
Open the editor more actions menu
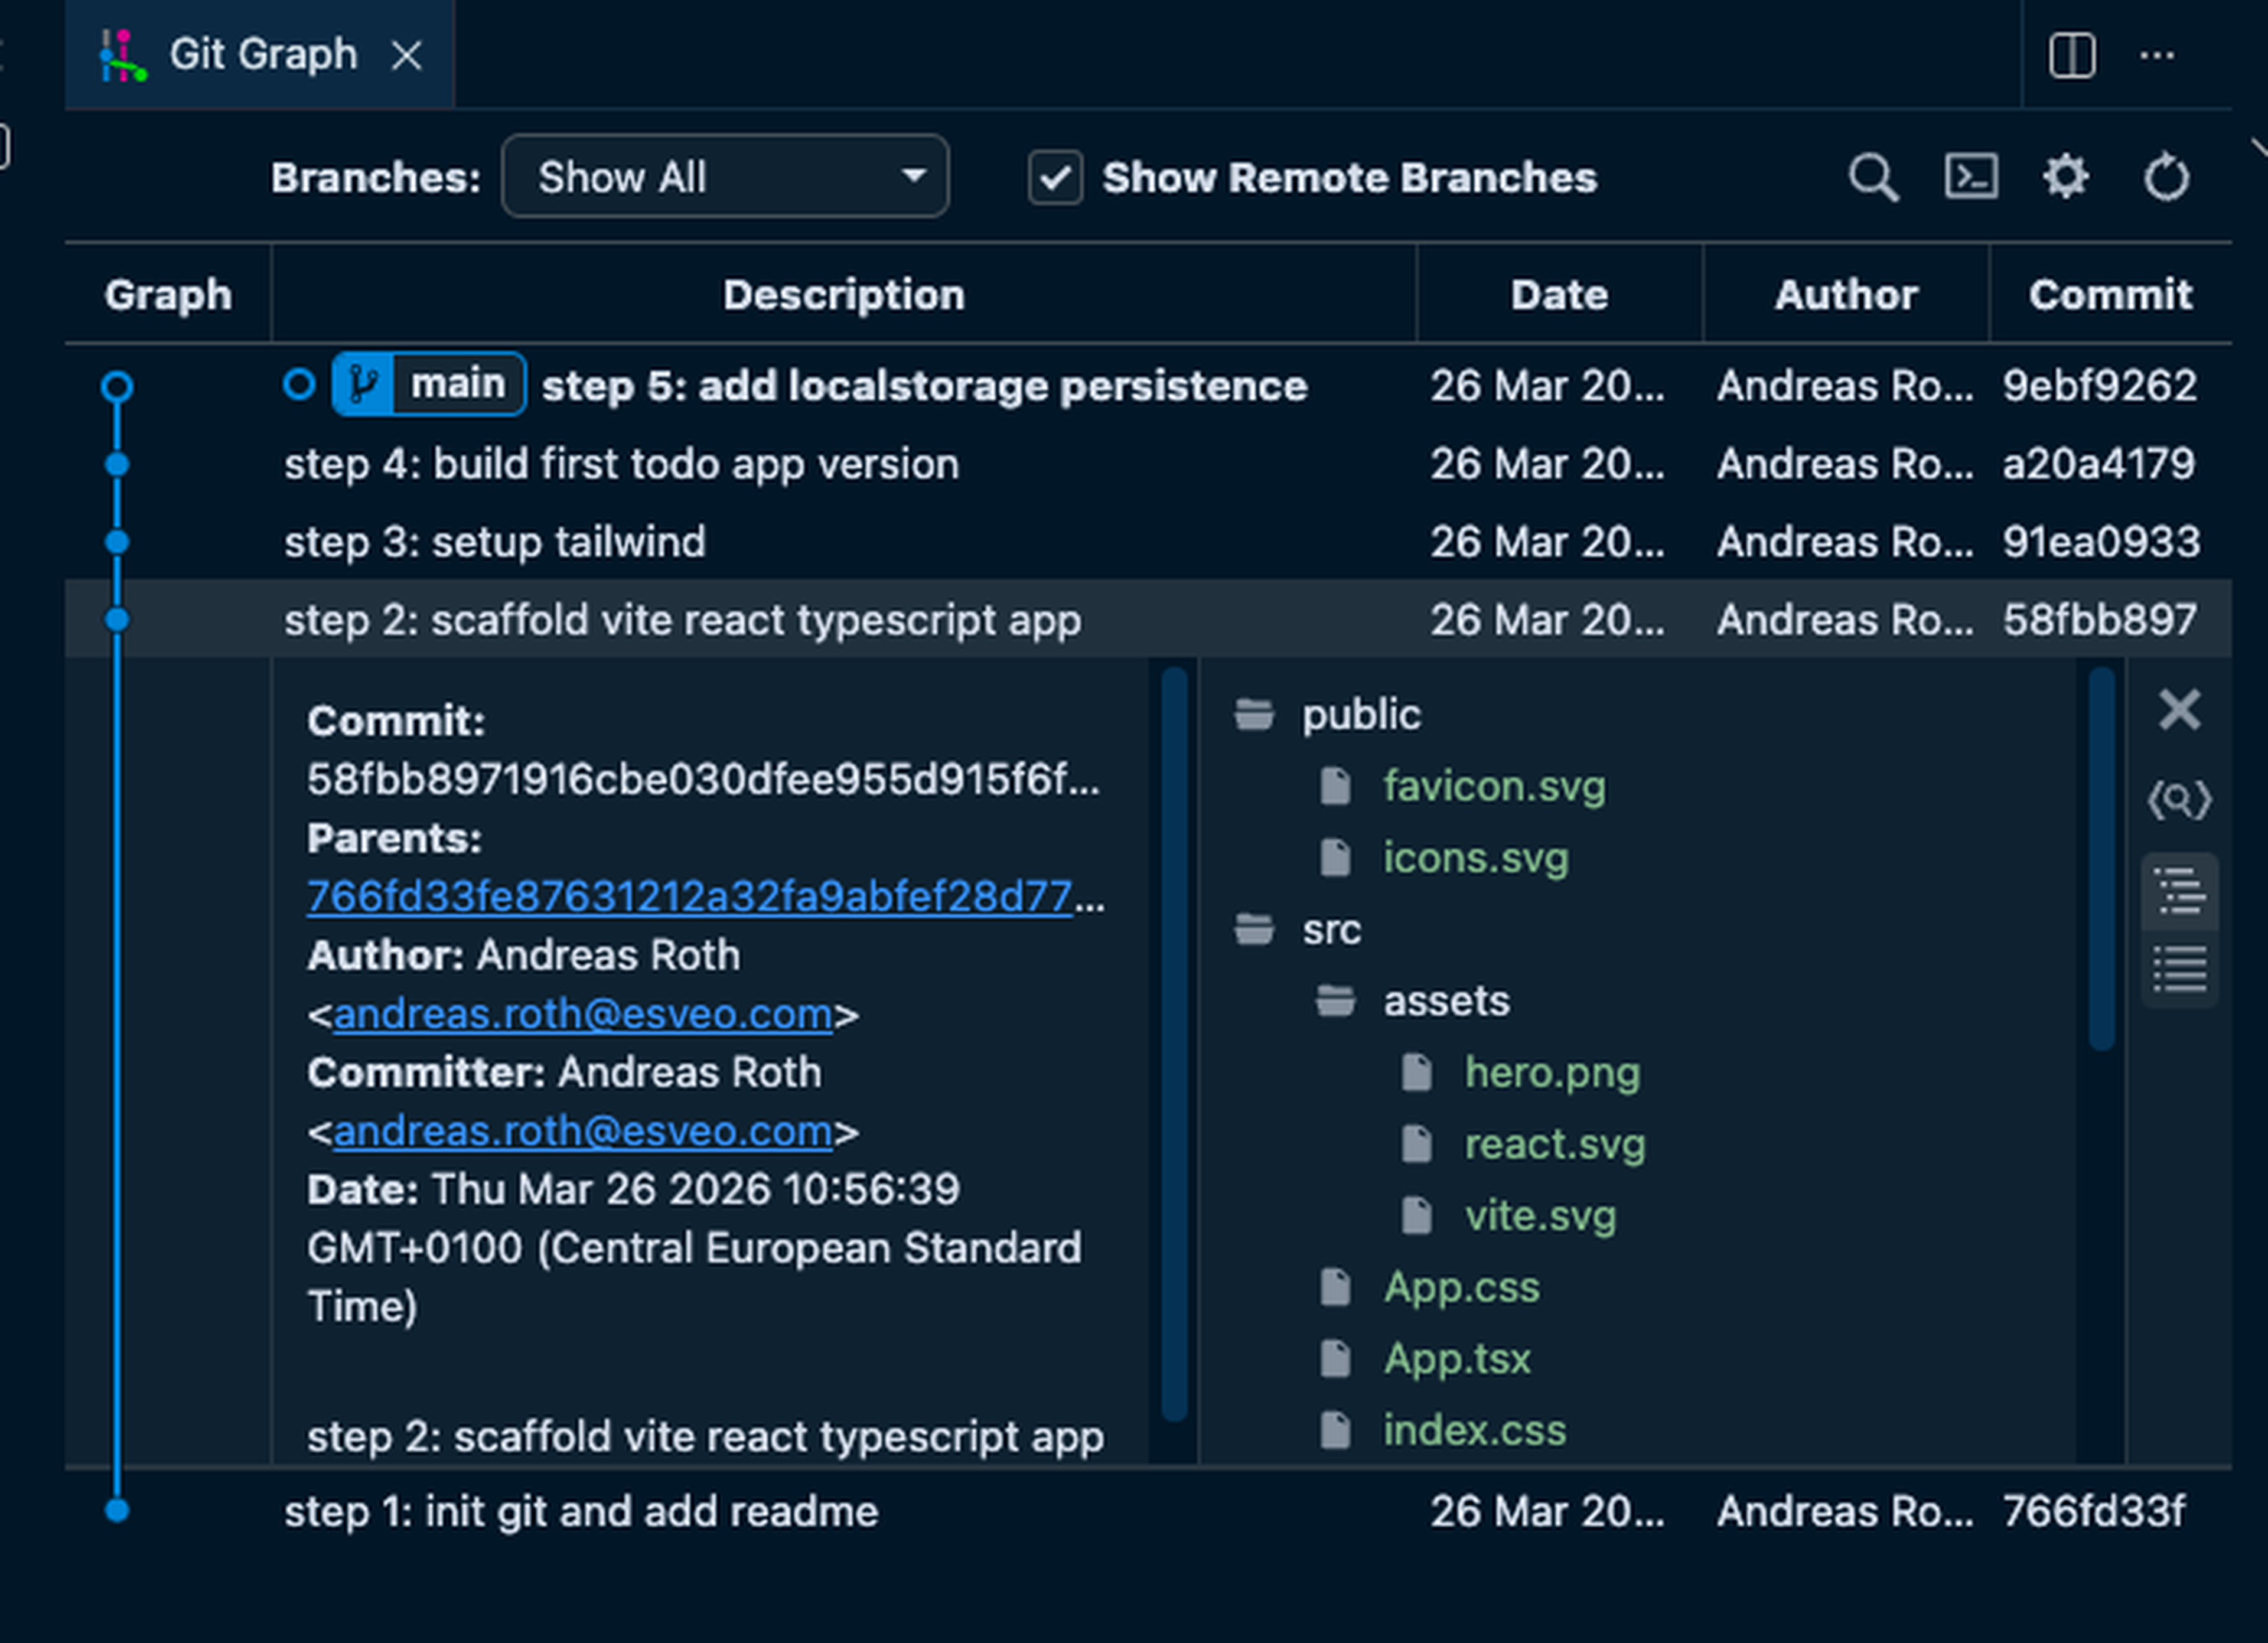click(x=2156, y=56)
